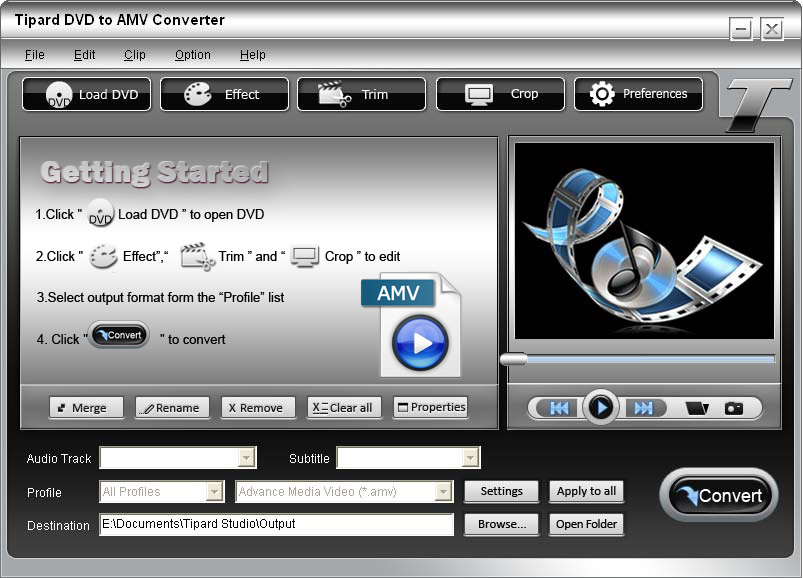Click the Apply to all button
Screen dimensions: 803x578
[586, 491]
